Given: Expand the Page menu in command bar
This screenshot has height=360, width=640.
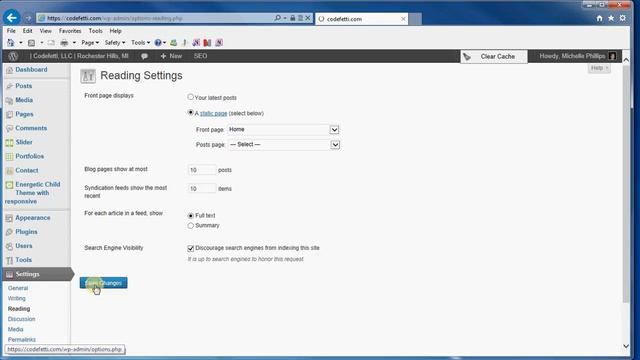Looking at the screenshot, I should click(x=90, y=42).
